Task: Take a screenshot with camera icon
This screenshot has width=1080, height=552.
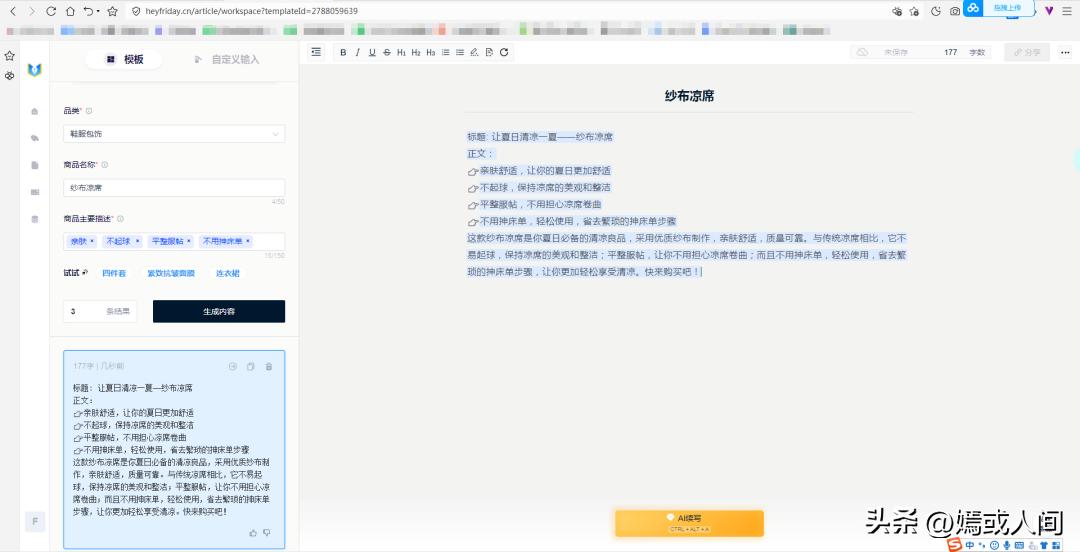Action: [x=955, y=11]
